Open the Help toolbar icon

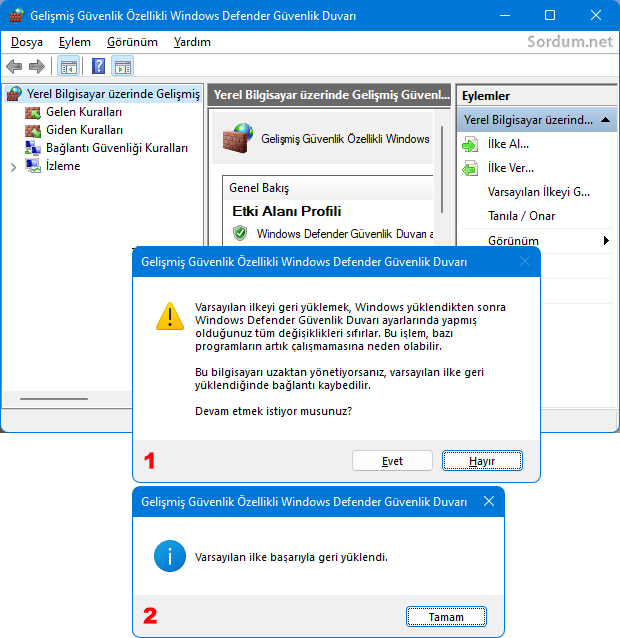pyautogui.click(x=98, y=66)
